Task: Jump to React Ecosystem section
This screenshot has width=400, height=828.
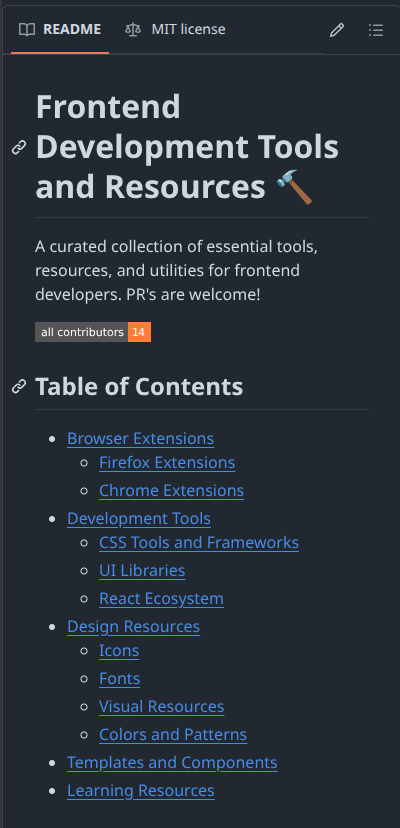Action: tap(161, 599)
